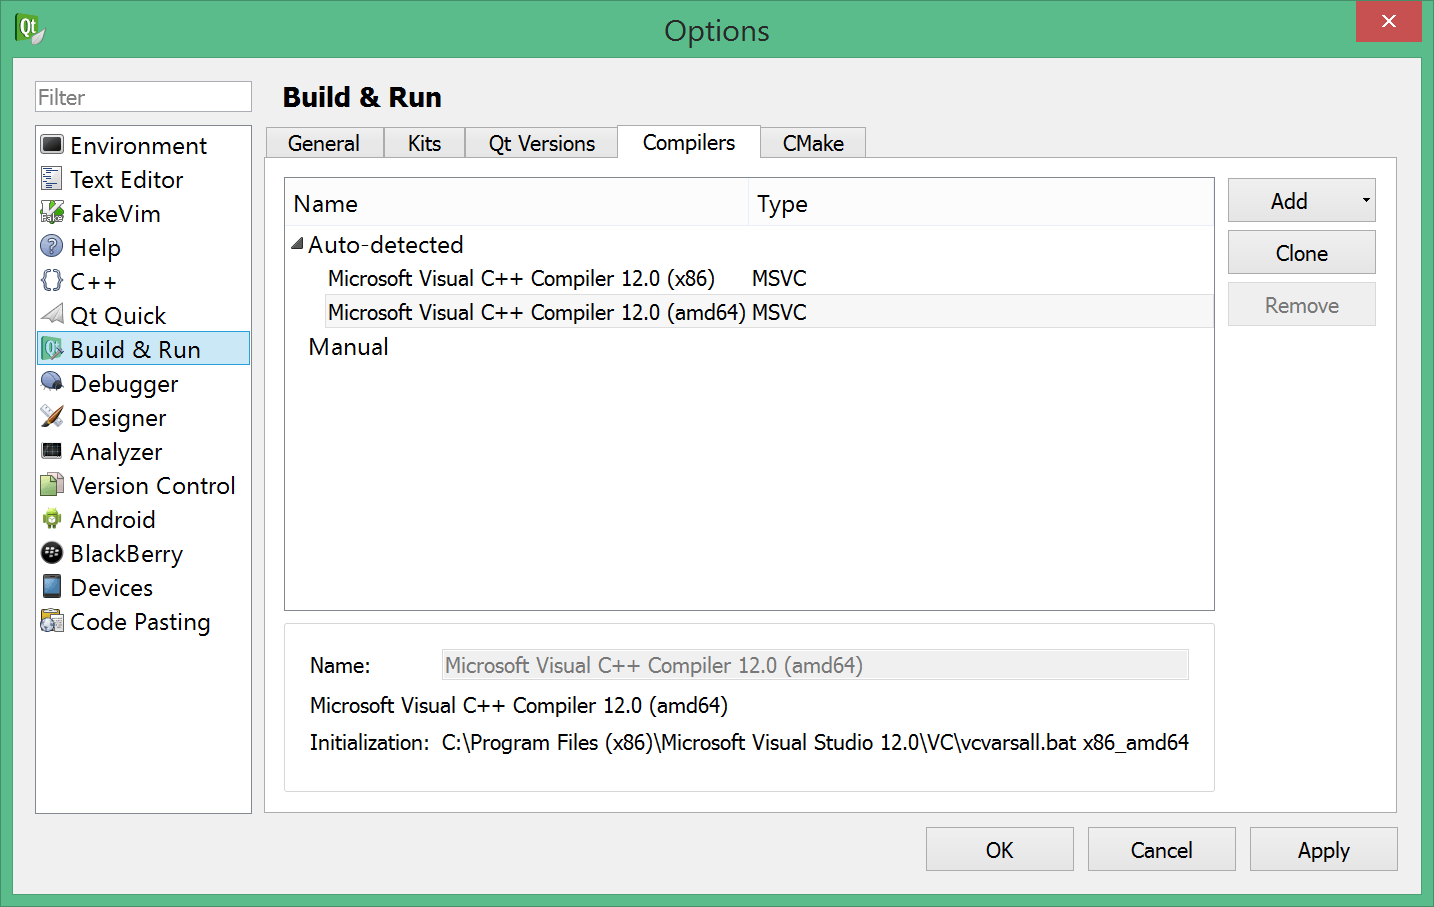Open the Add compiler dropdown arrow
Screen dimensions: 1434x907
(1366, 200)
